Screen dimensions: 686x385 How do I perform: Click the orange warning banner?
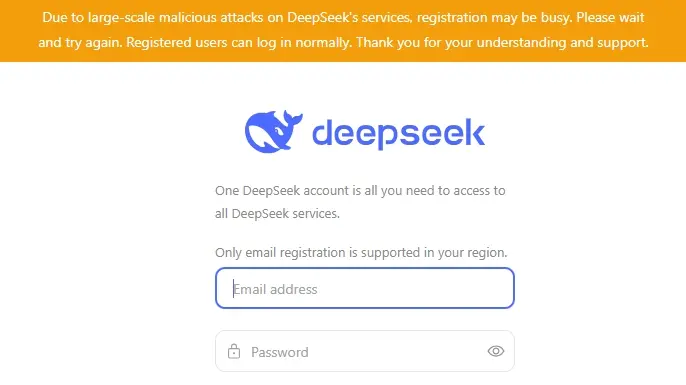[343, 31]
